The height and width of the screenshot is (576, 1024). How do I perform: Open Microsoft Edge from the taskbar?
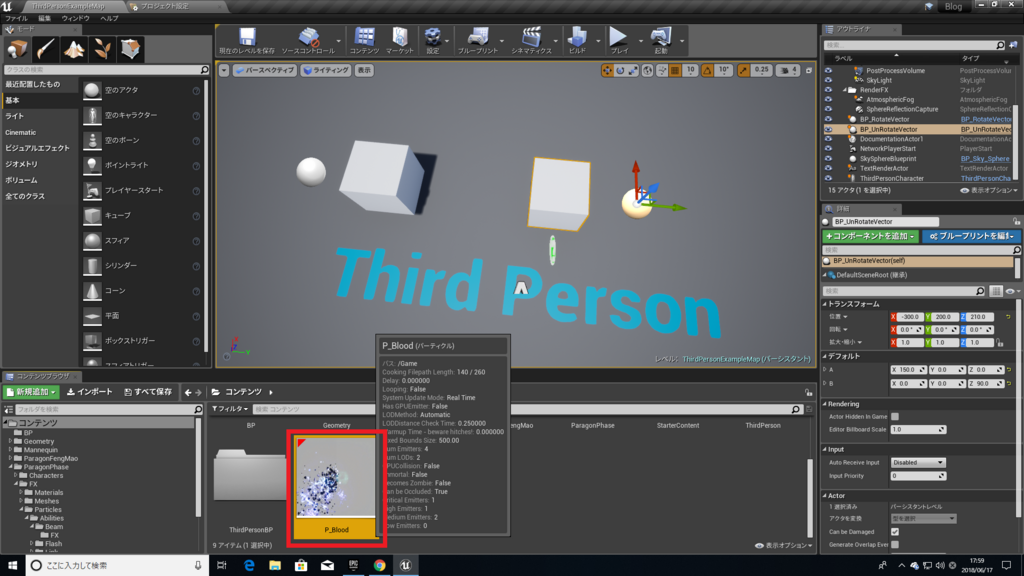click(249, 565)
